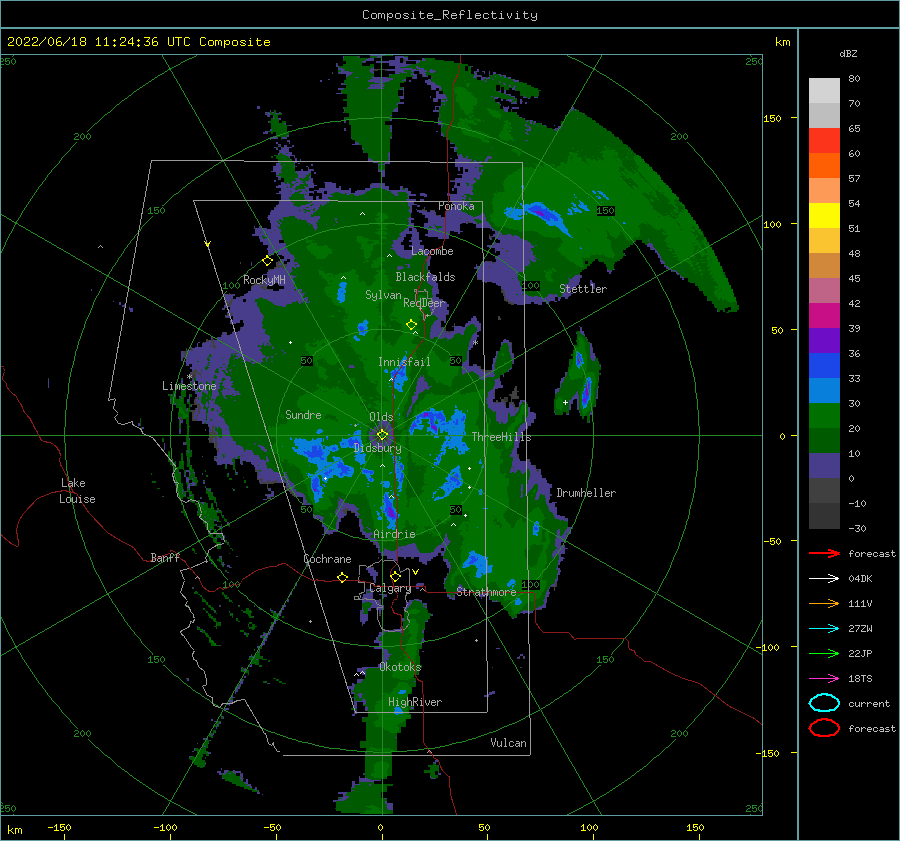Click the green 22JP arrow legend icon
Screen dimensions: 900x841
(x=824, y=653)
